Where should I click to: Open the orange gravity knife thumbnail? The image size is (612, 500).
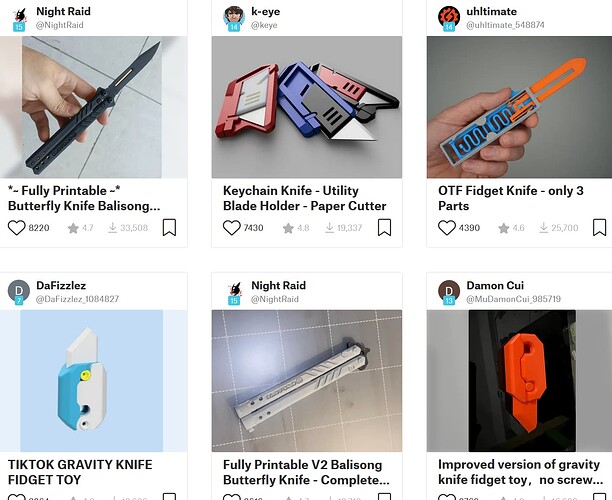[x=519, y=381]
